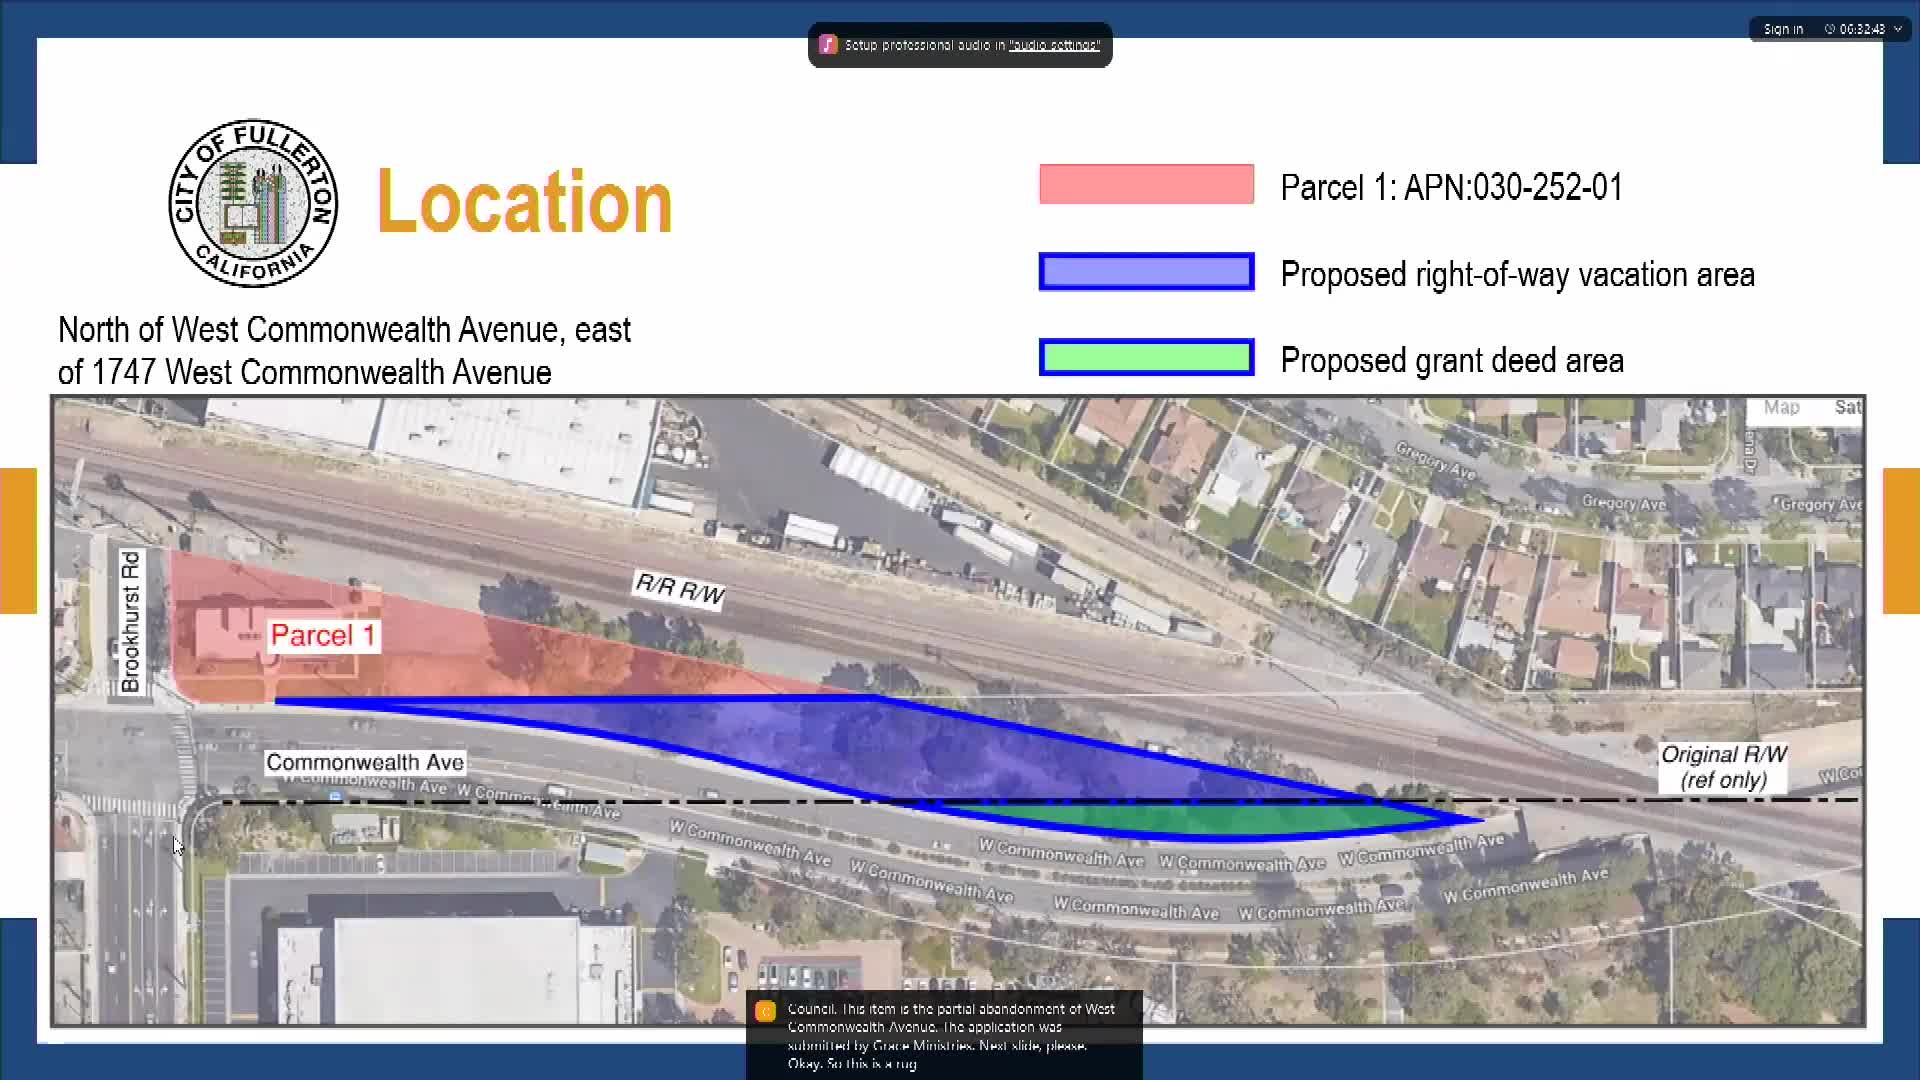Image resolution: width=1920 pixels, height=1080 pixels.
Task: Open the "audio settings" link
Action: coord(1054,45)
